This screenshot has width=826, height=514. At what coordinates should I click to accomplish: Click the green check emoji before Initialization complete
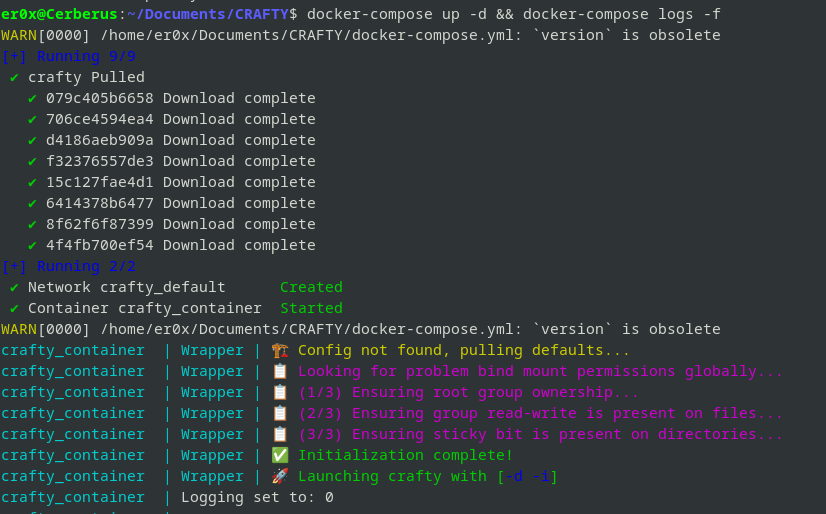tap(280, 455)
